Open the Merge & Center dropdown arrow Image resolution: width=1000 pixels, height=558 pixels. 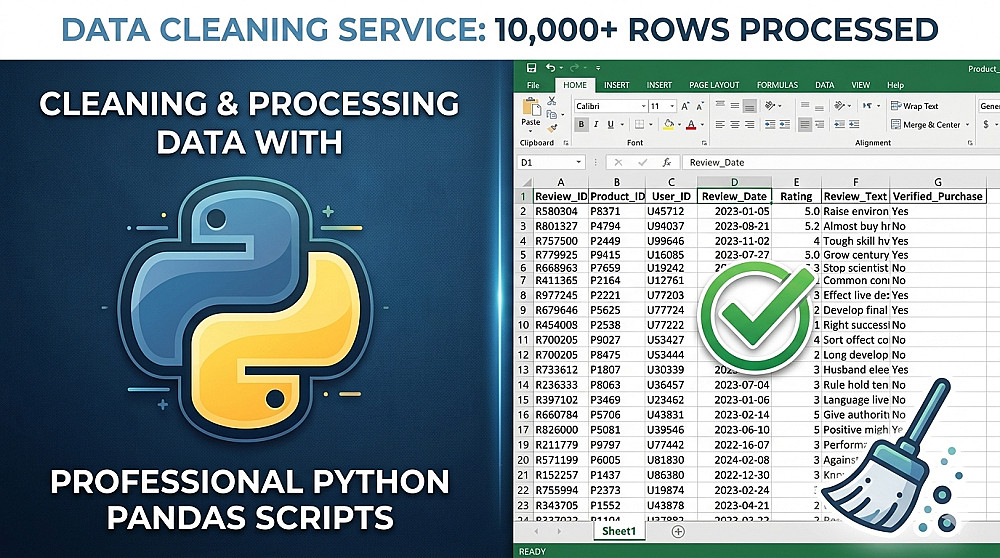(x=967, y=124)
